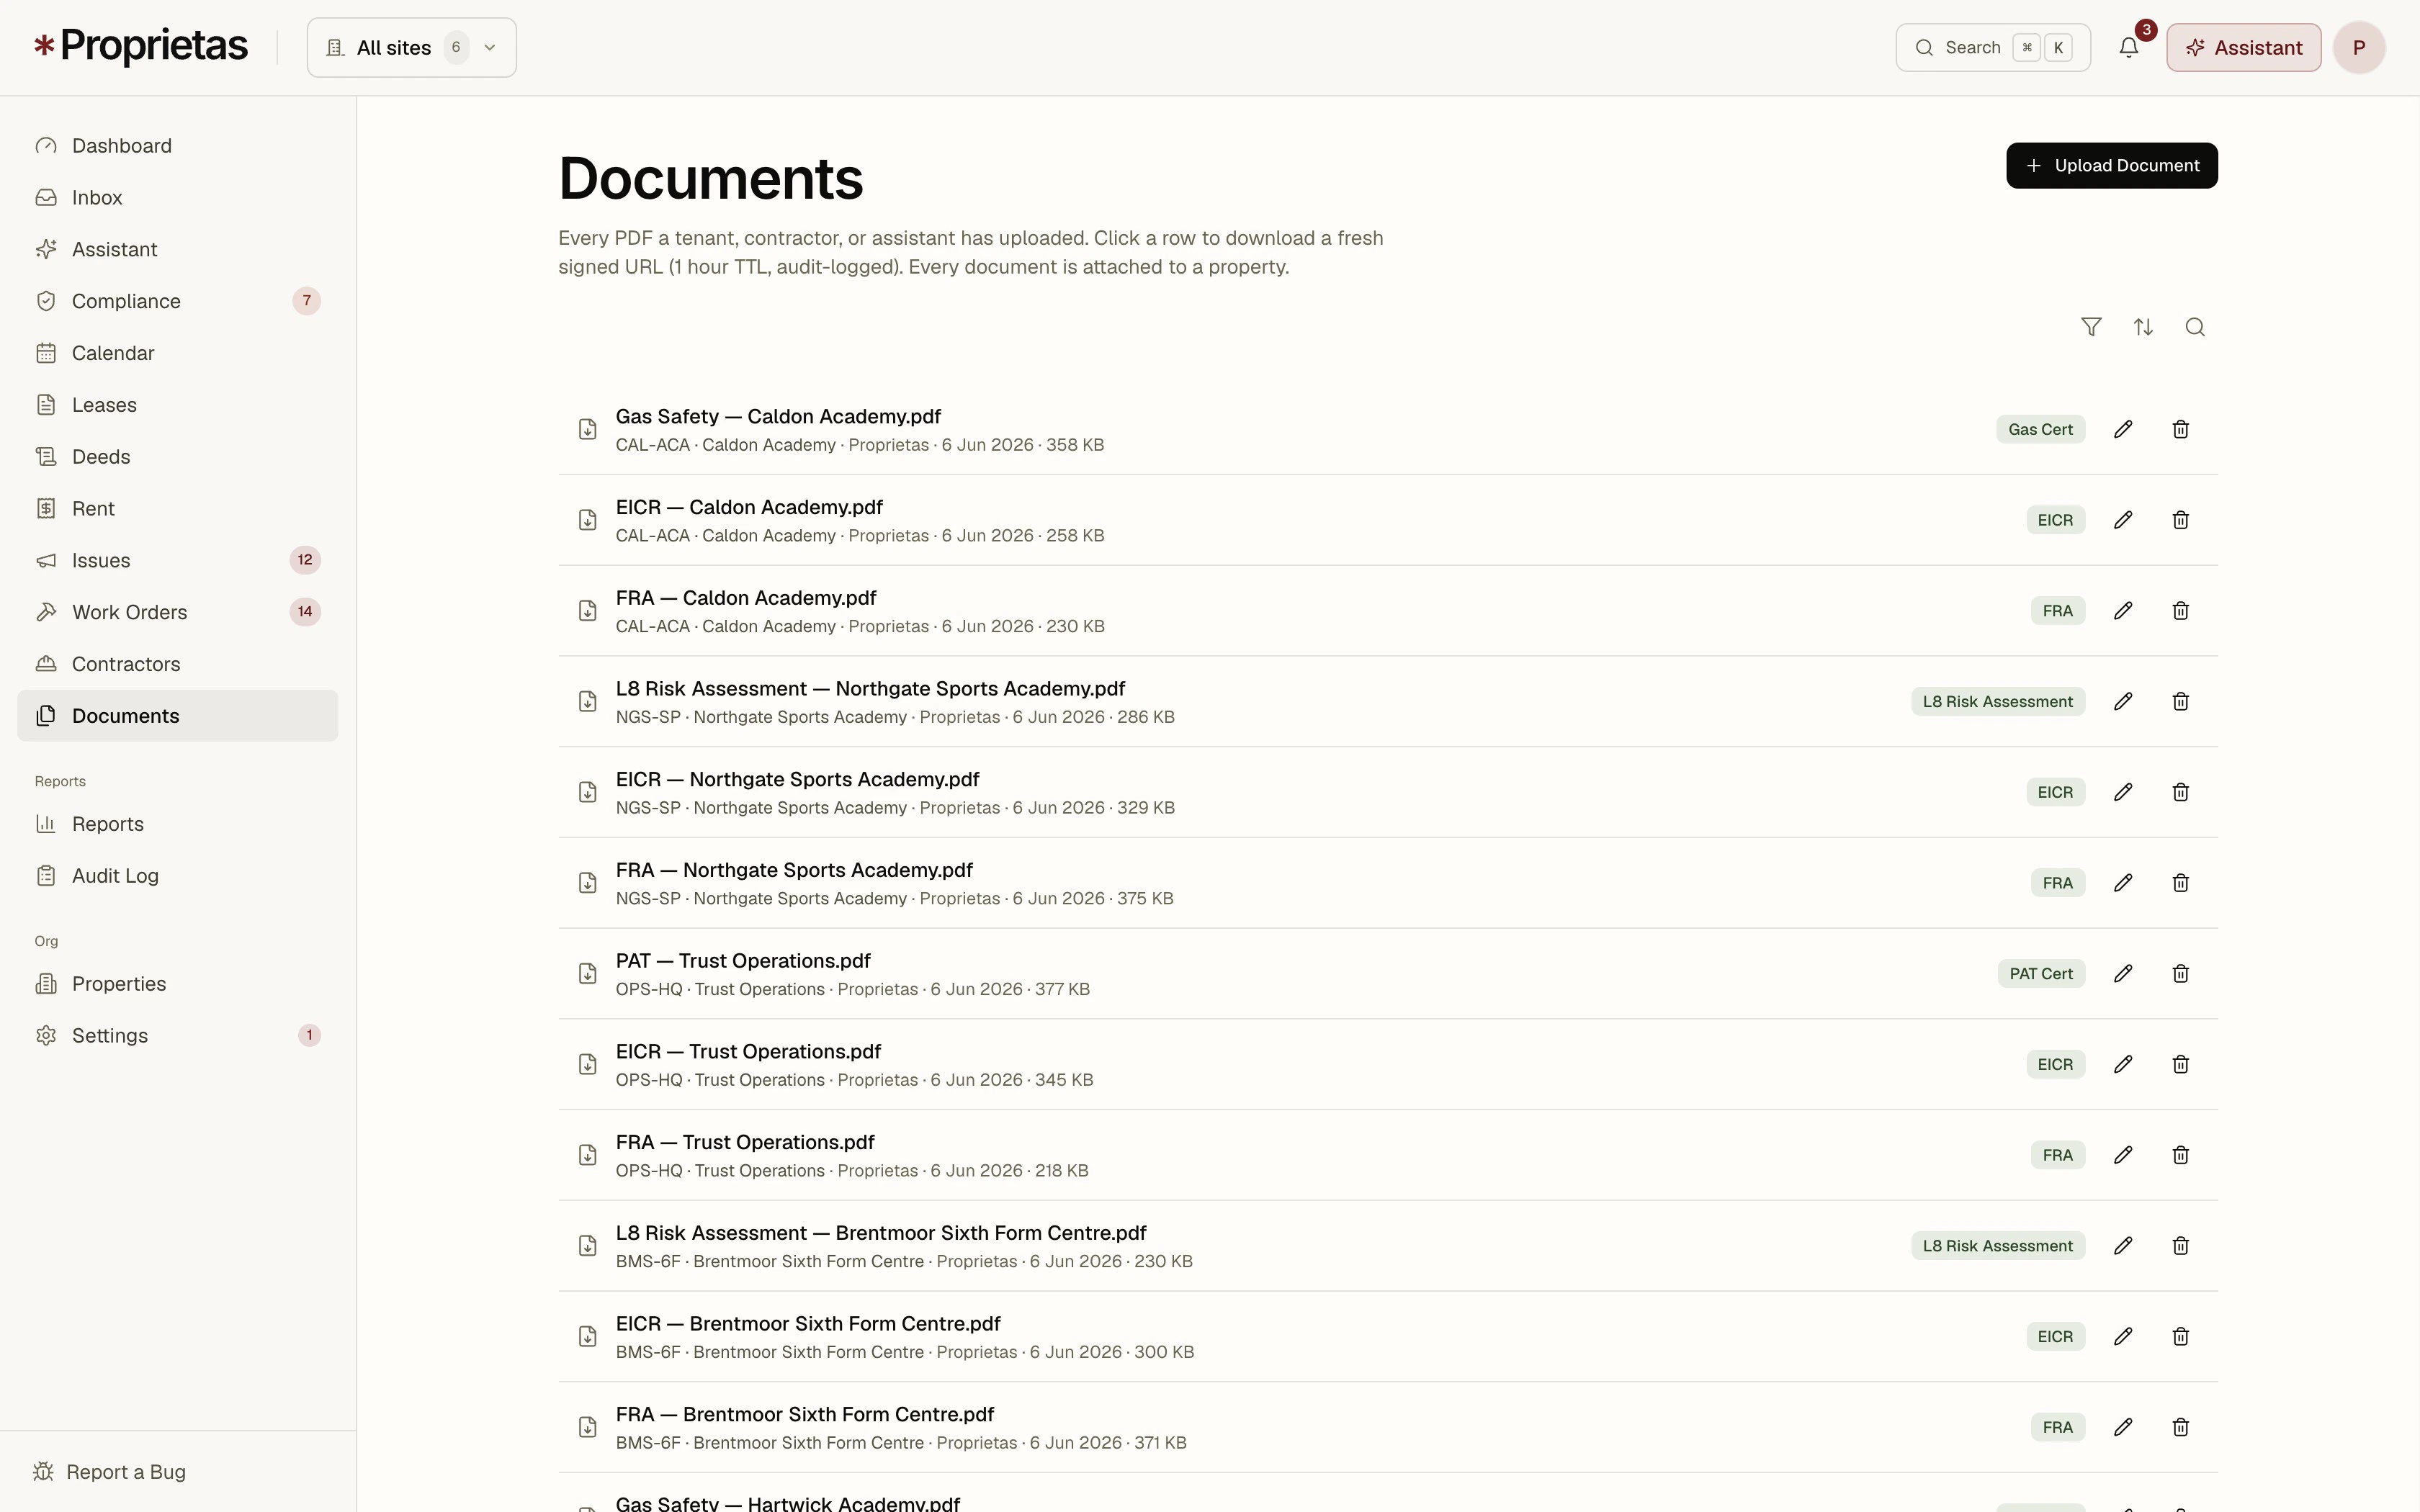Open Compliance section
The image size is (2420, 1512).
178,301
